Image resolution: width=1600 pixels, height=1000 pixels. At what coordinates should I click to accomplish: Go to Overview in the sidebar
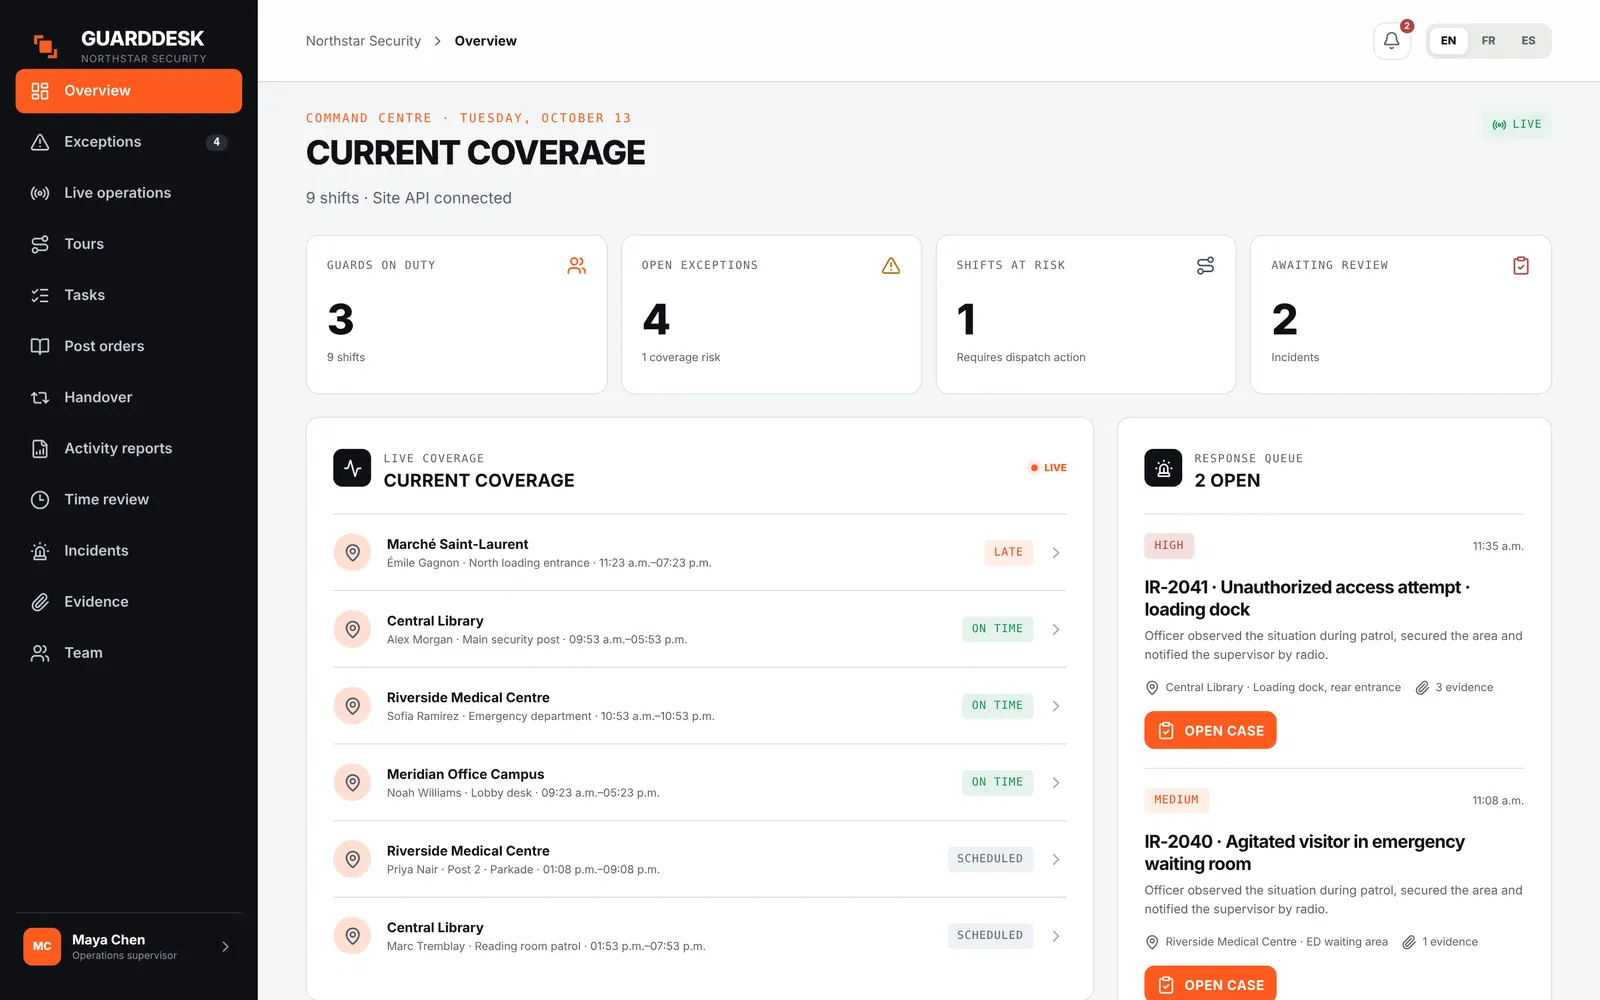point(129,91)
